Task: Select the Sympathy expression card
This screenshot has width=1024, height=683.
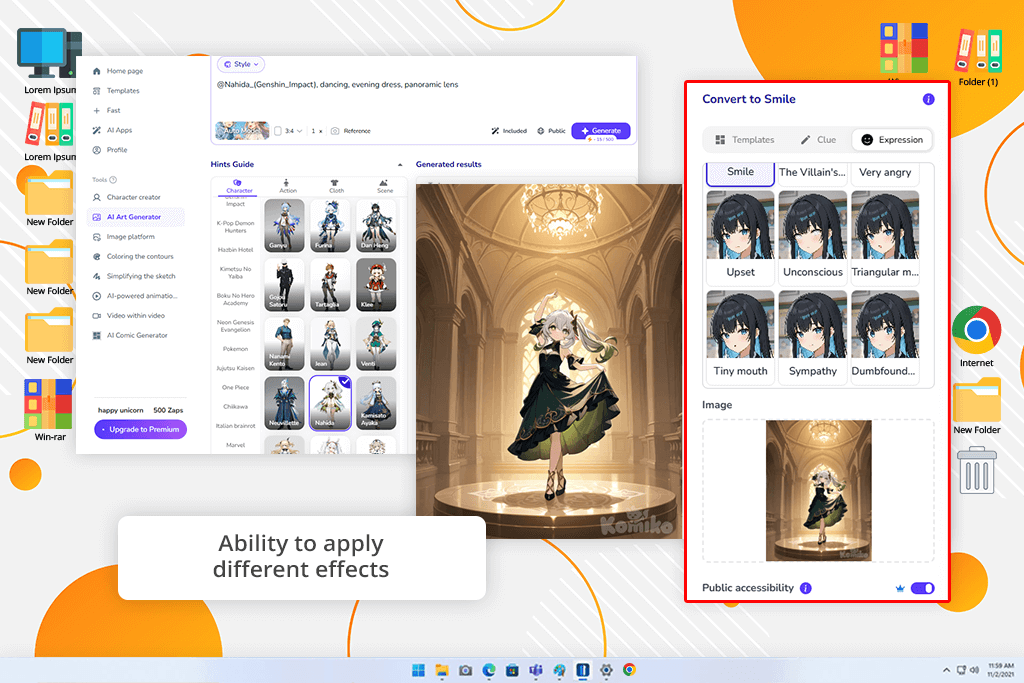Action: (812, 336)
